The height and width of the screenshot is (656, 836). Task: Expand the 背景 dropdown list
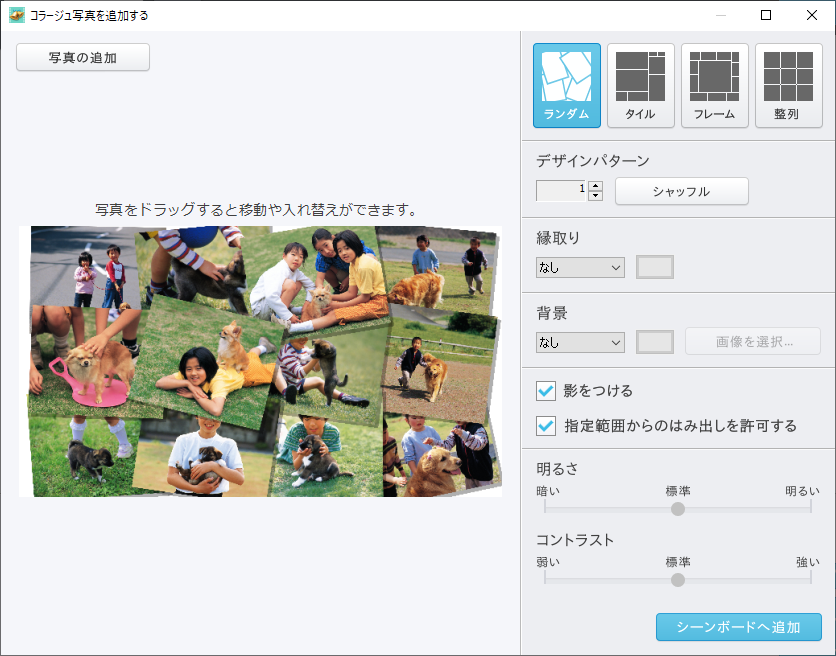[580, 342]
